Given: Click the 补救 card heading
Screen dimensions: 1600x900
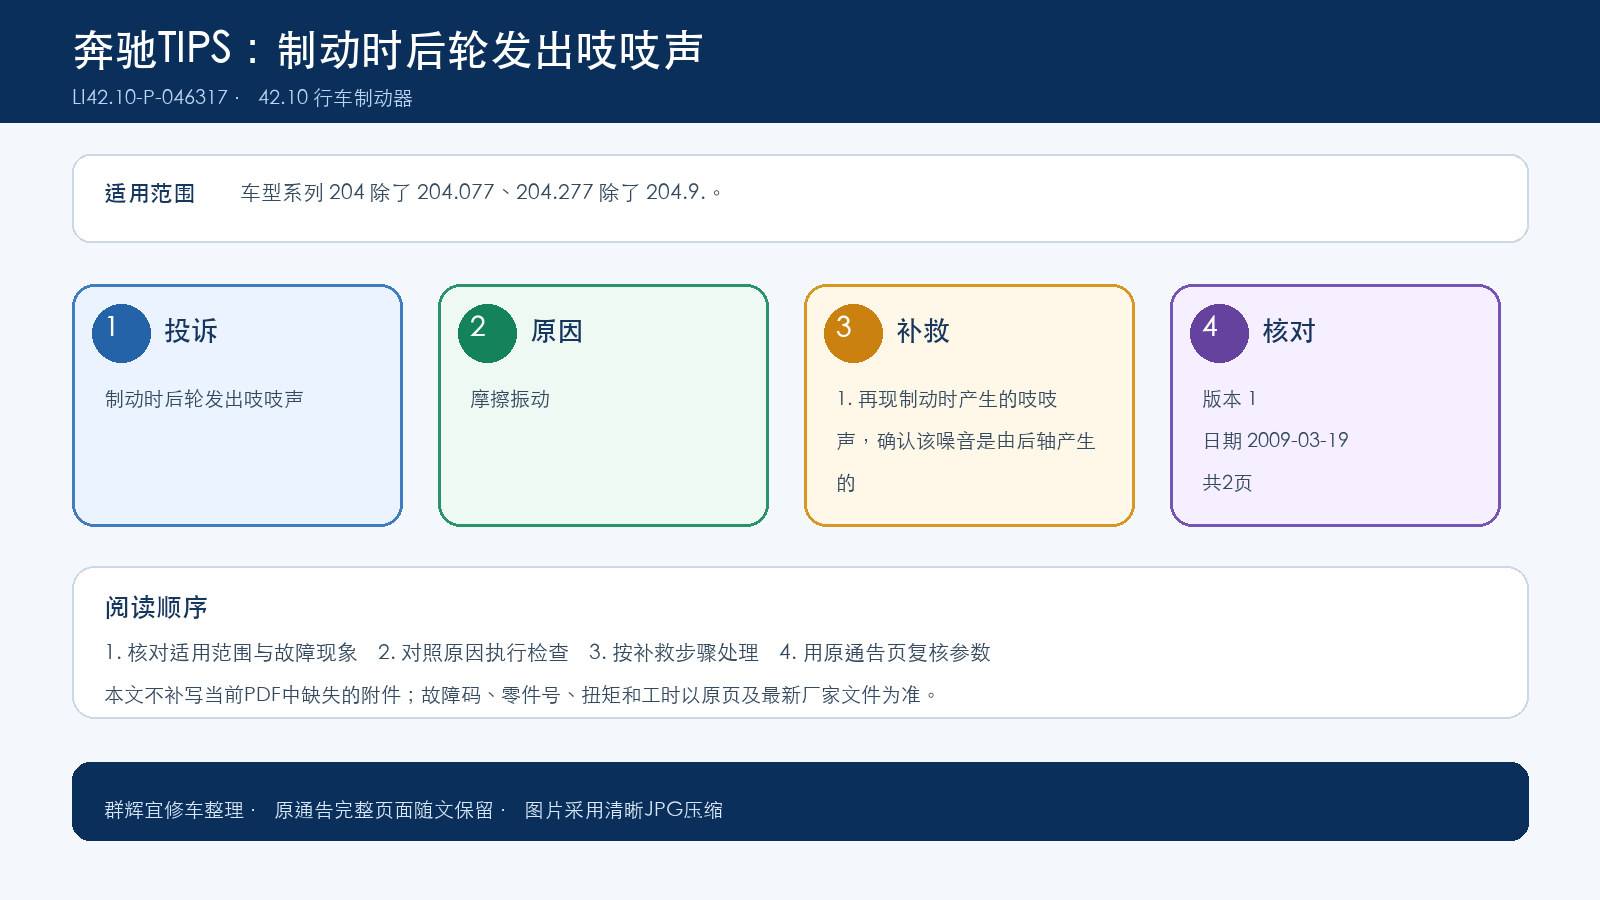Looking at the screenshot, I should pos(923,331).
